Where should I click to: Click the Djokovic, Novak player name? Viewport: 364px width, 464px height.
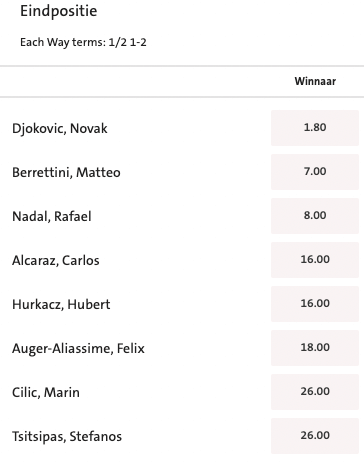[60, 129]
